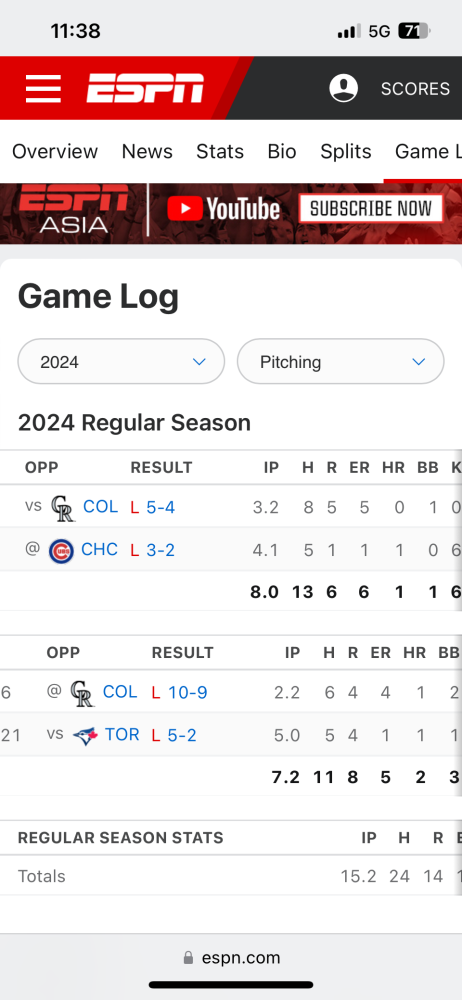462x1000 pixels.
Task: Tap the espn.com address bar
Action: [231, 957]
